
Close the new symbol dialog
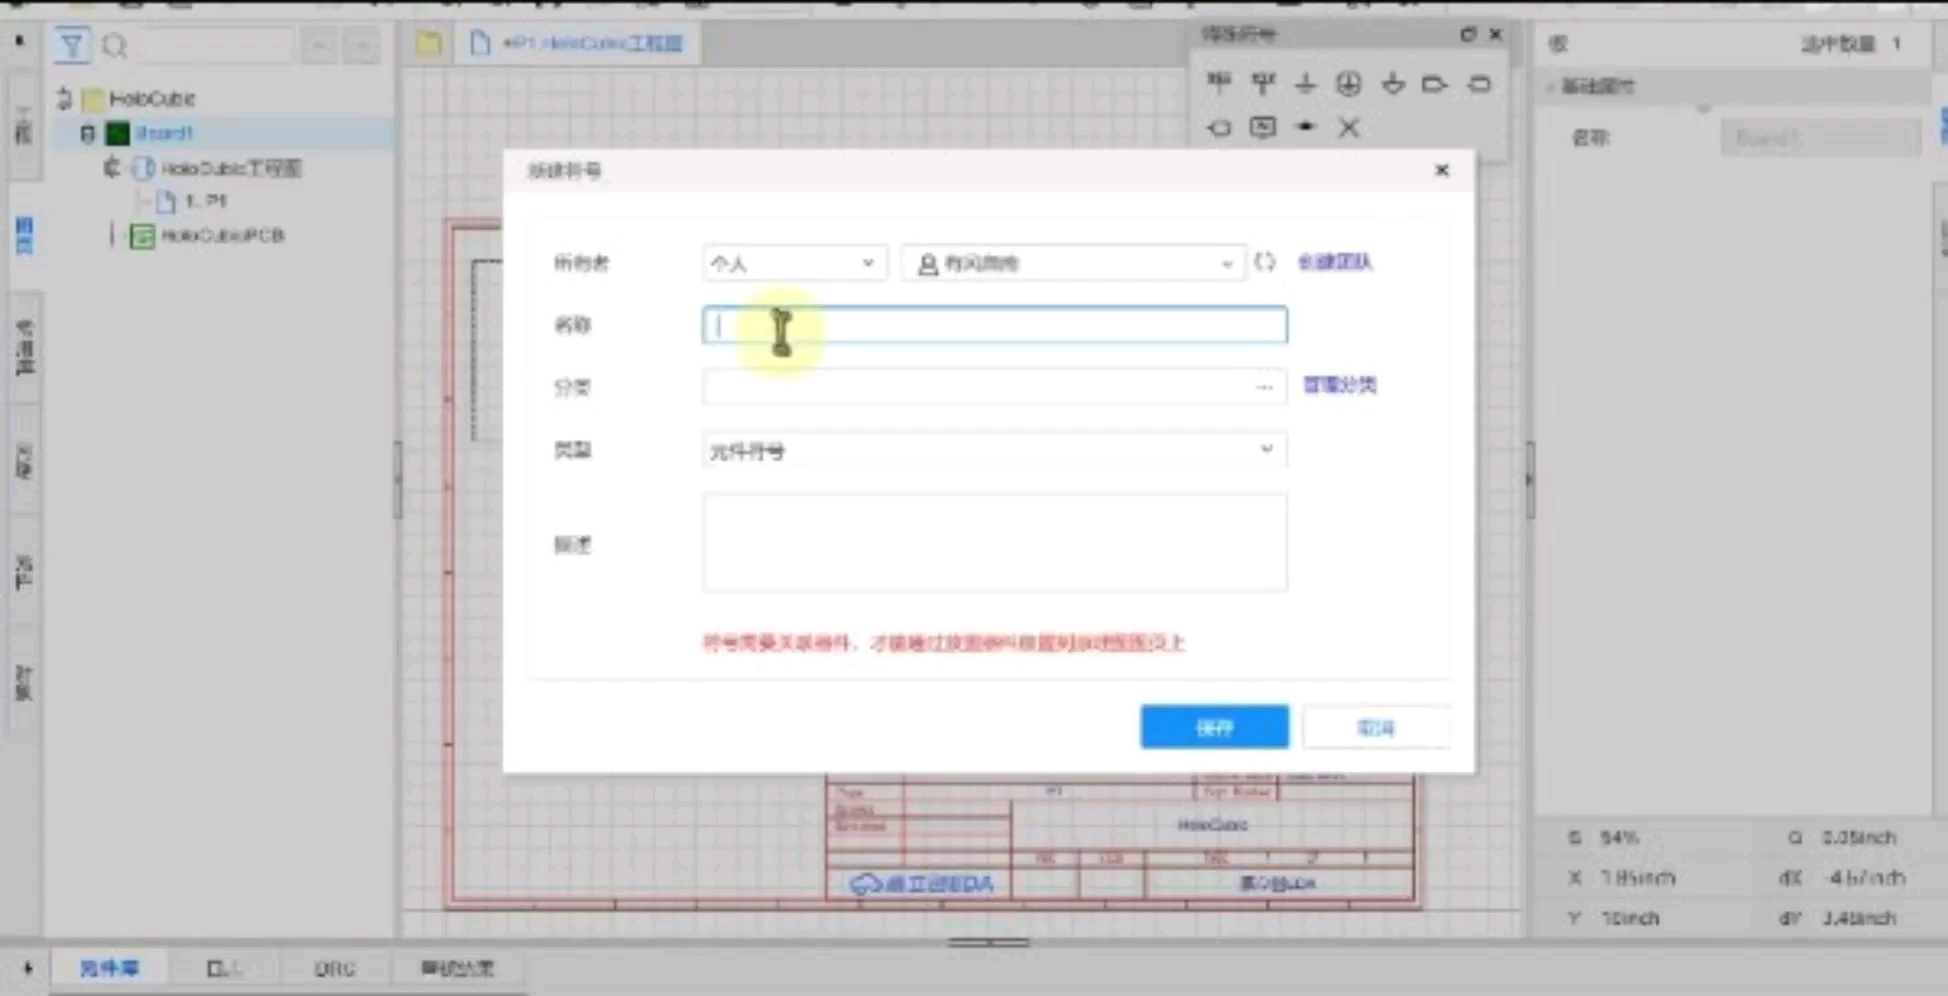point(1441,170)
